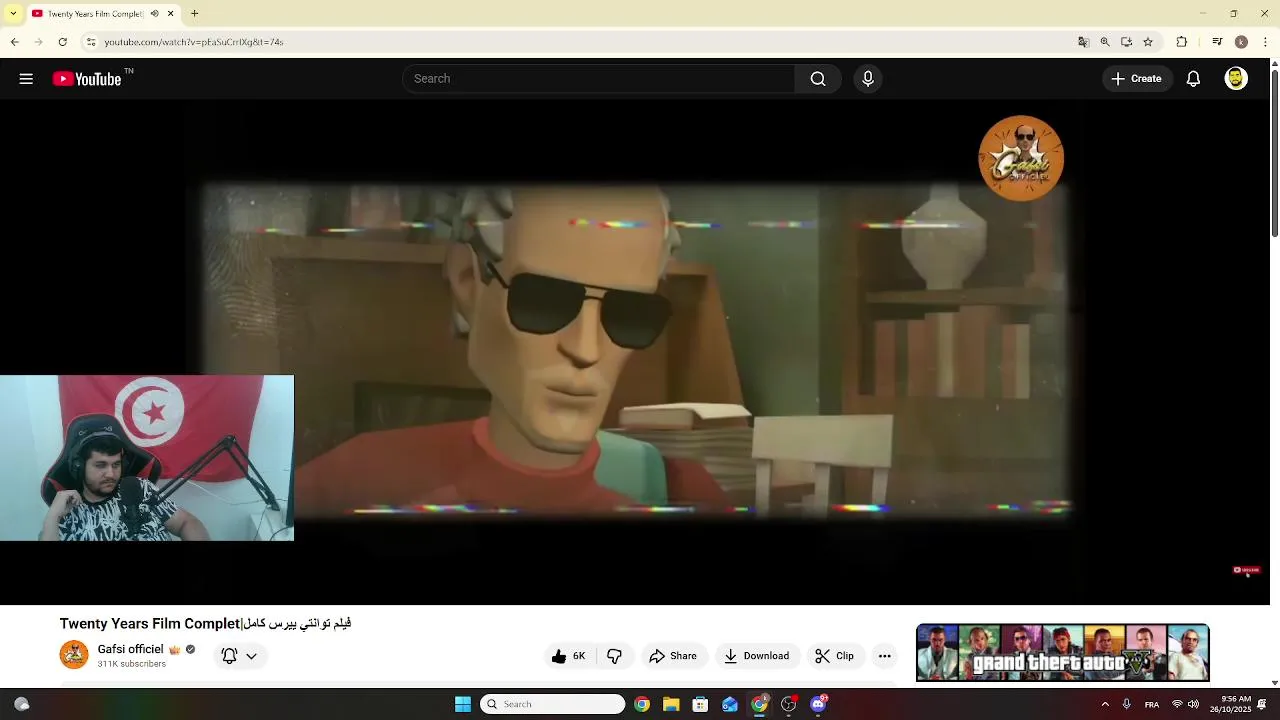Image resolution: width=1280 pixels, height=720 pixels.
Task: Expand the tab search dropdown arrow
Action: 13,14
